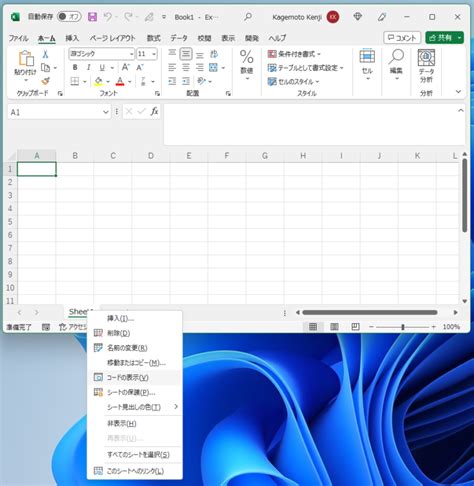
Task: Open the font name combo box
Action: point(102,54)
